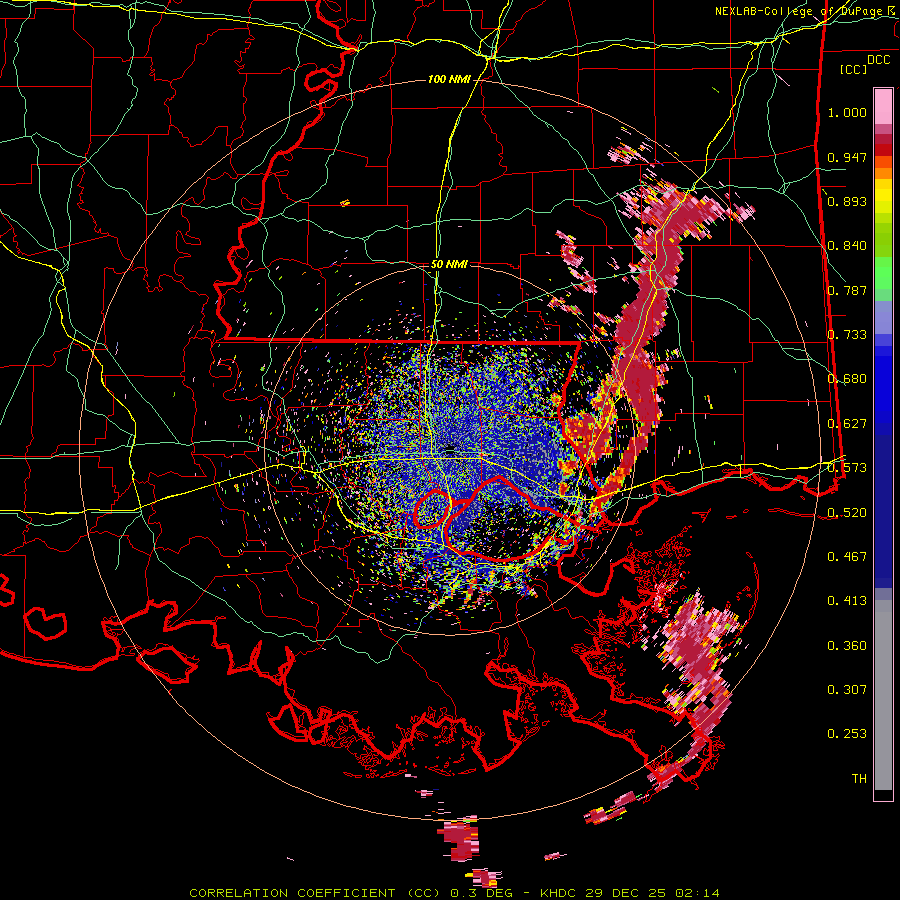Select the 0.413 scale value
The image size is (900, 900).
tap(847, 601)
